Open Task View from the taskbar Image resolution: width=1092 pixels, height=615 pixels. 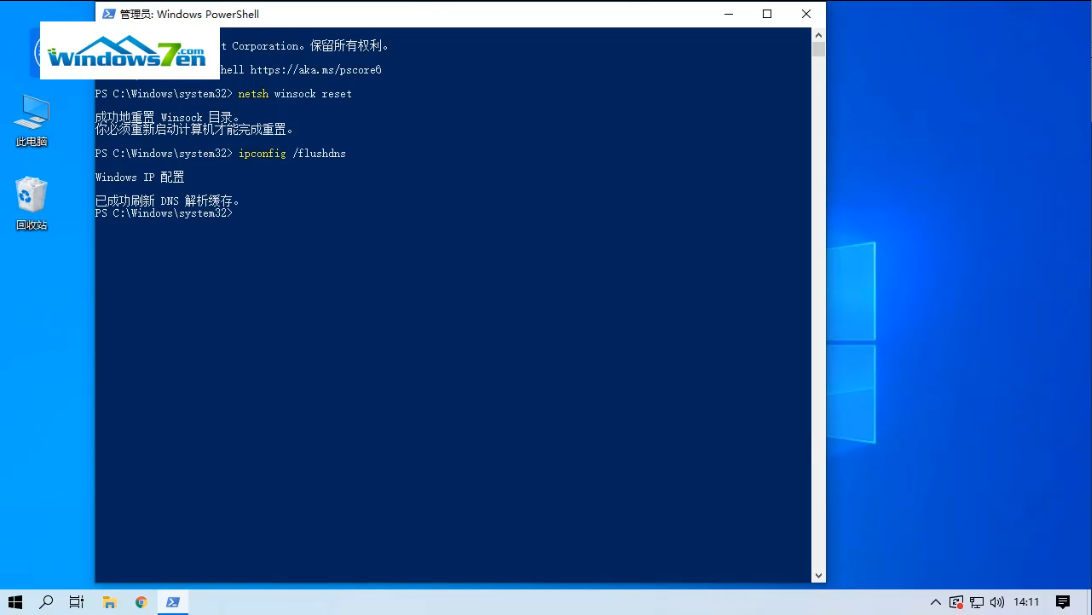(x=77, y=602)
